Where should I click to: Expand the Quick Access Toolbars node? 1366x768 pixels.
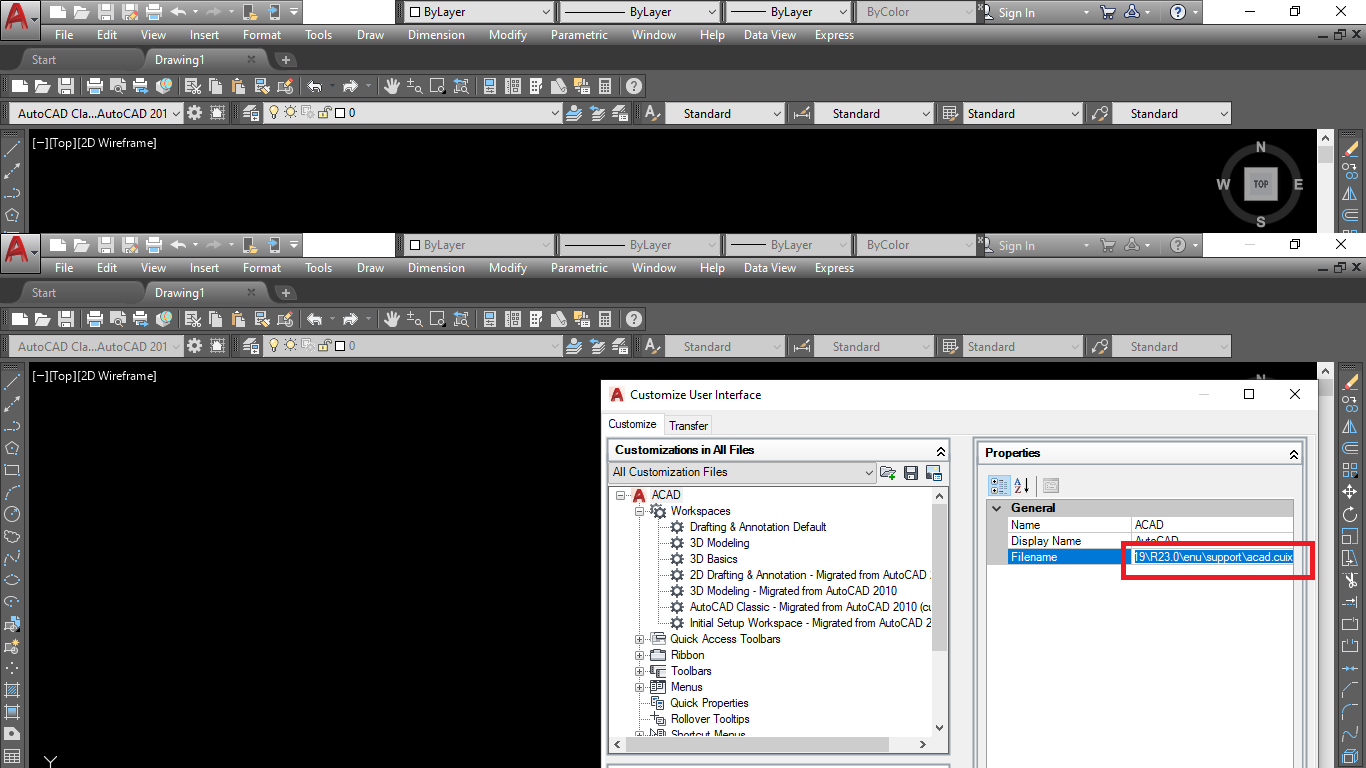[640, 639]
